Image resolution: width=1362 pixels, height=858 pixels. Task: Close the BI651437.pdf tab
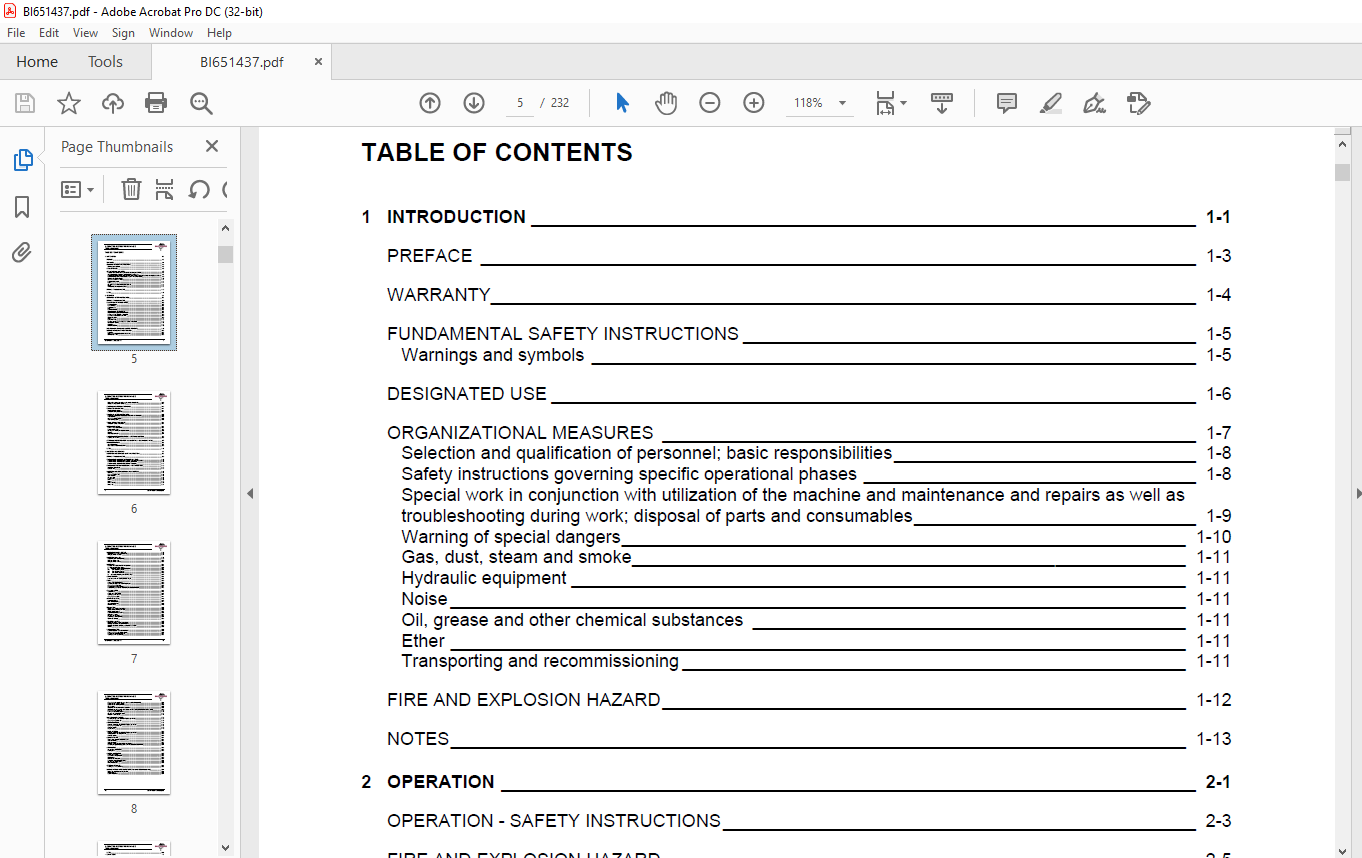click(x=319, y=62)
